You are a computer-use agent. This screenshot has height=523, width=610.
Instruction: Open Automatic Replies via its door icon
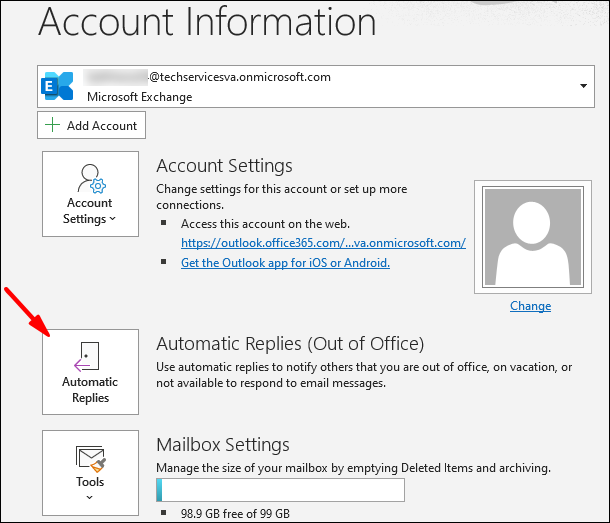[x=90, y=355]
